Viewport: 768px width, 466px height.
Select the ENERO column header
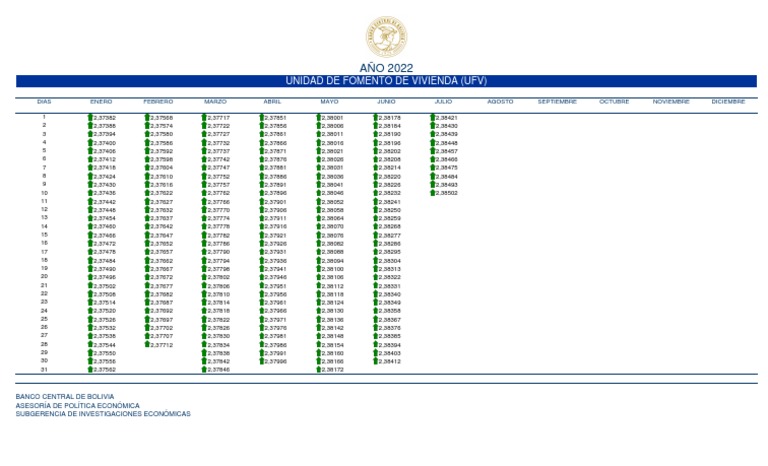coord(101,101)
